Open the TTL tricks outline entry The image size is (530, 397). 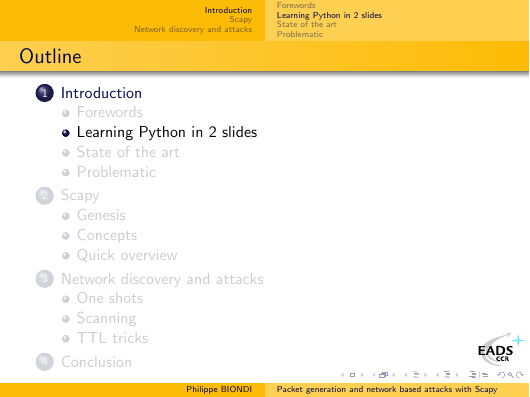[113, 338]
